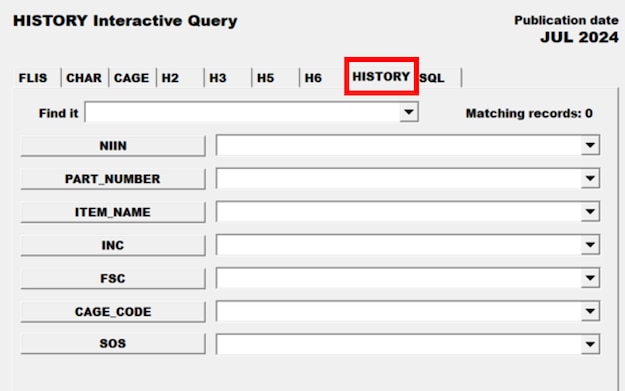
Task: Open the FSC dropdown arrow
Action: (590, 277)
